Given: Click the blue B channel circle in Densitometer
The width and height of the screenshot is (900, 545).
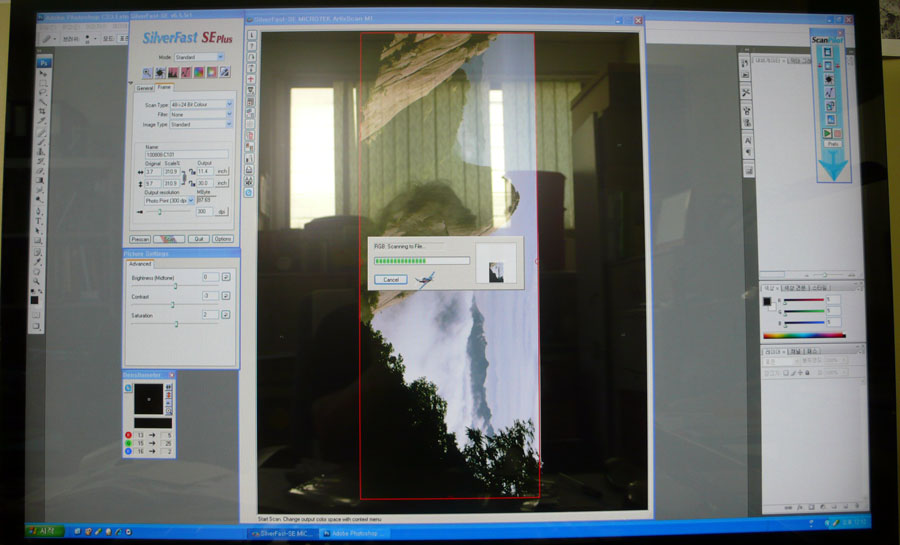Looking at the screenshot, I should (x=128, y=451).
